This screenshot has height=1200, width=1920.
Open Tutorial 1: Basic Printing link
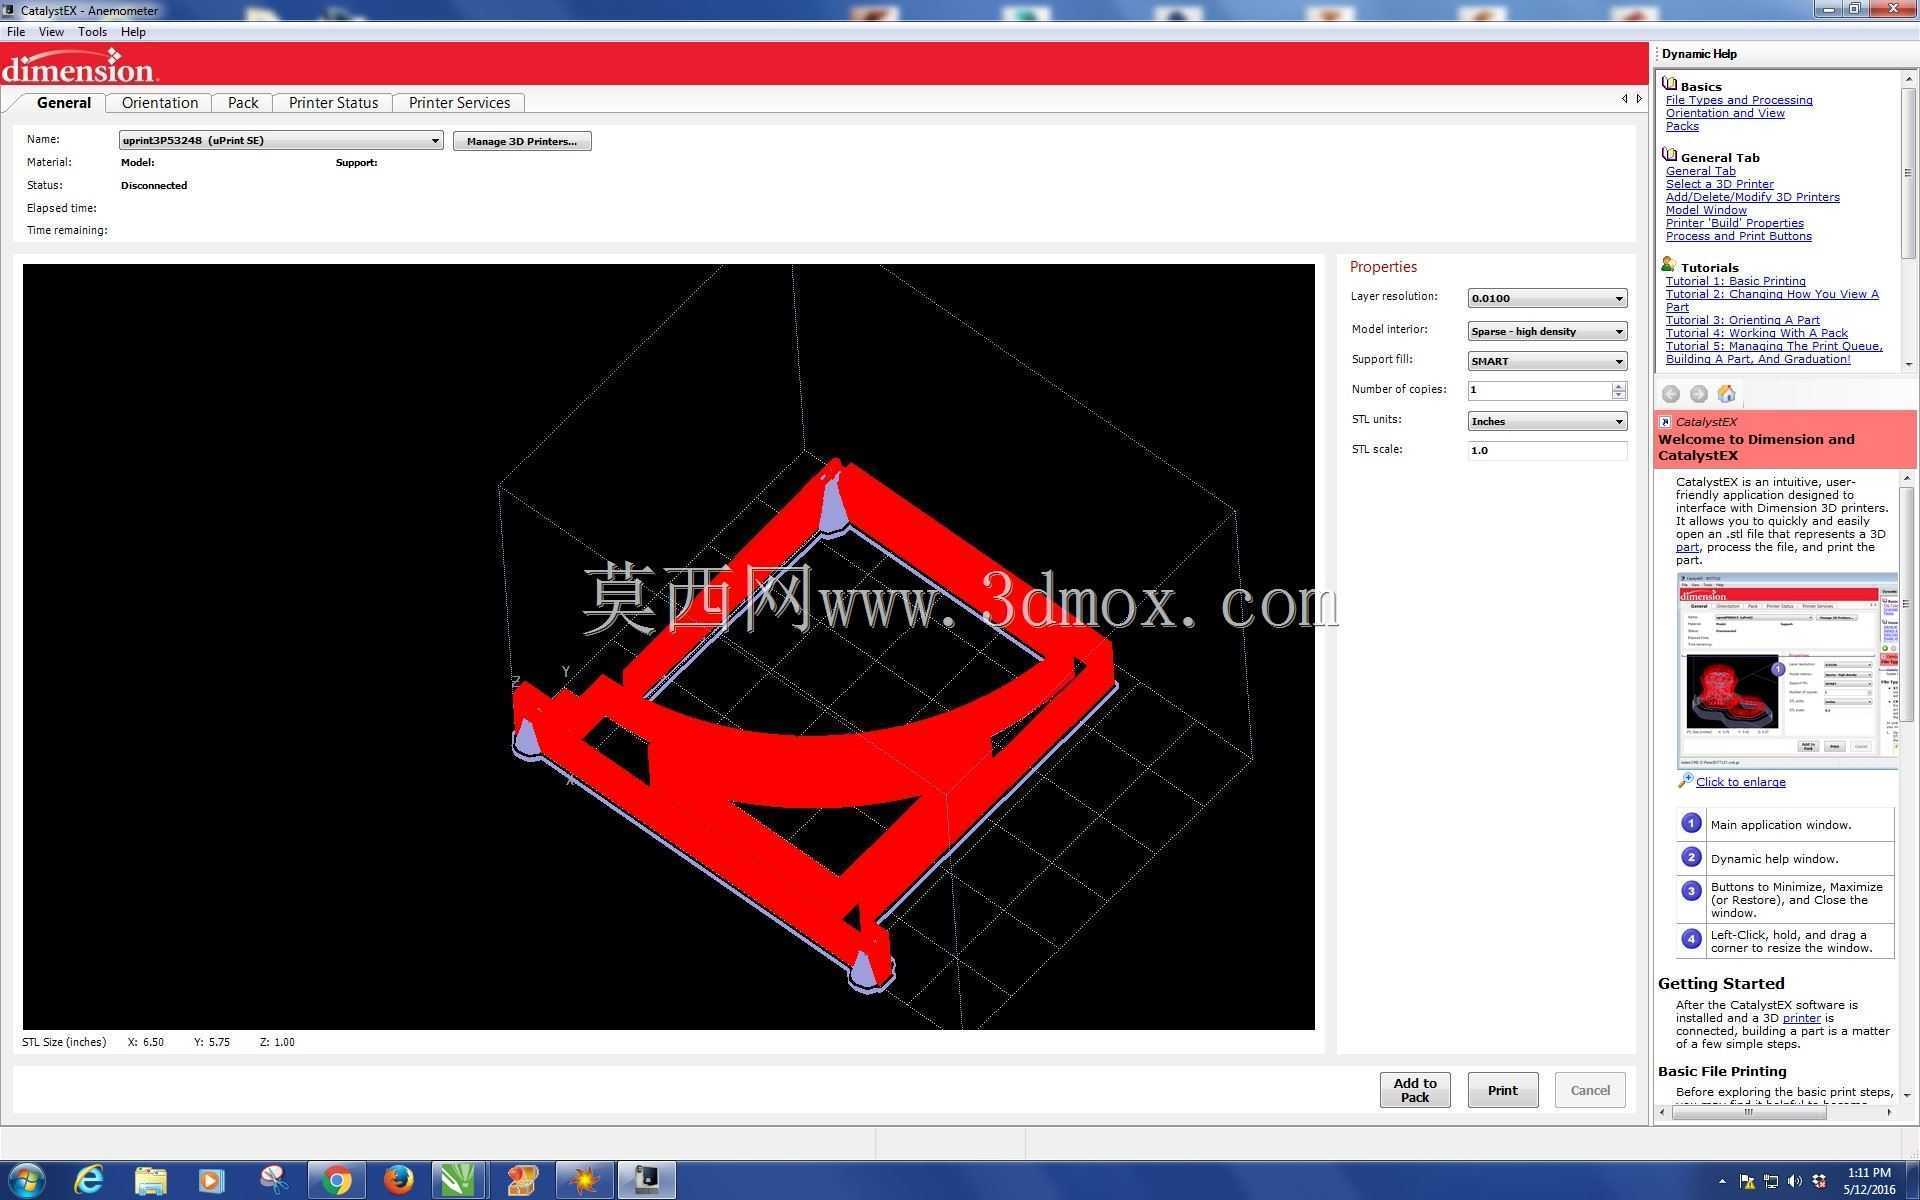coord(1735,281)
